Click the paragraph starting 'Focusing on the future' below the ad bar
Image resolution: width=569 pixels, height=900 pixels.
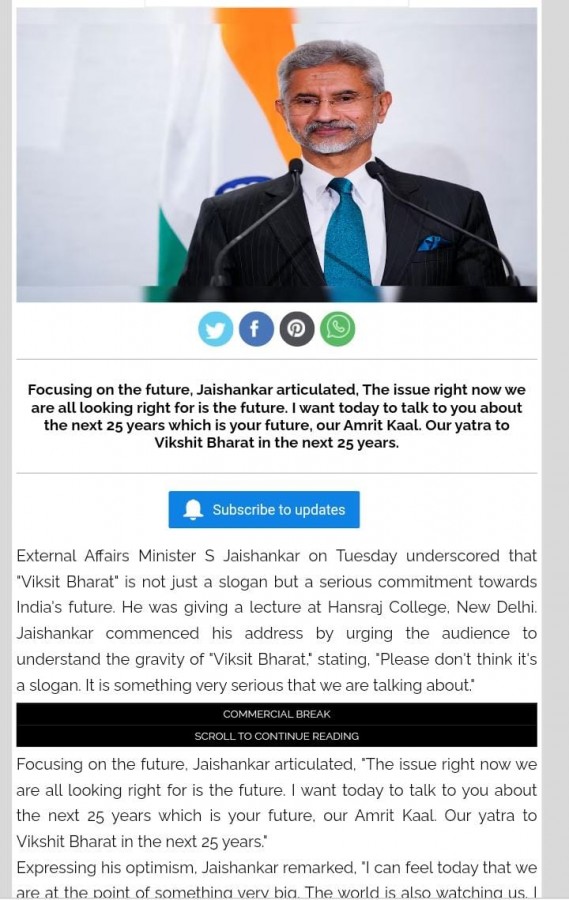point(276,803)
